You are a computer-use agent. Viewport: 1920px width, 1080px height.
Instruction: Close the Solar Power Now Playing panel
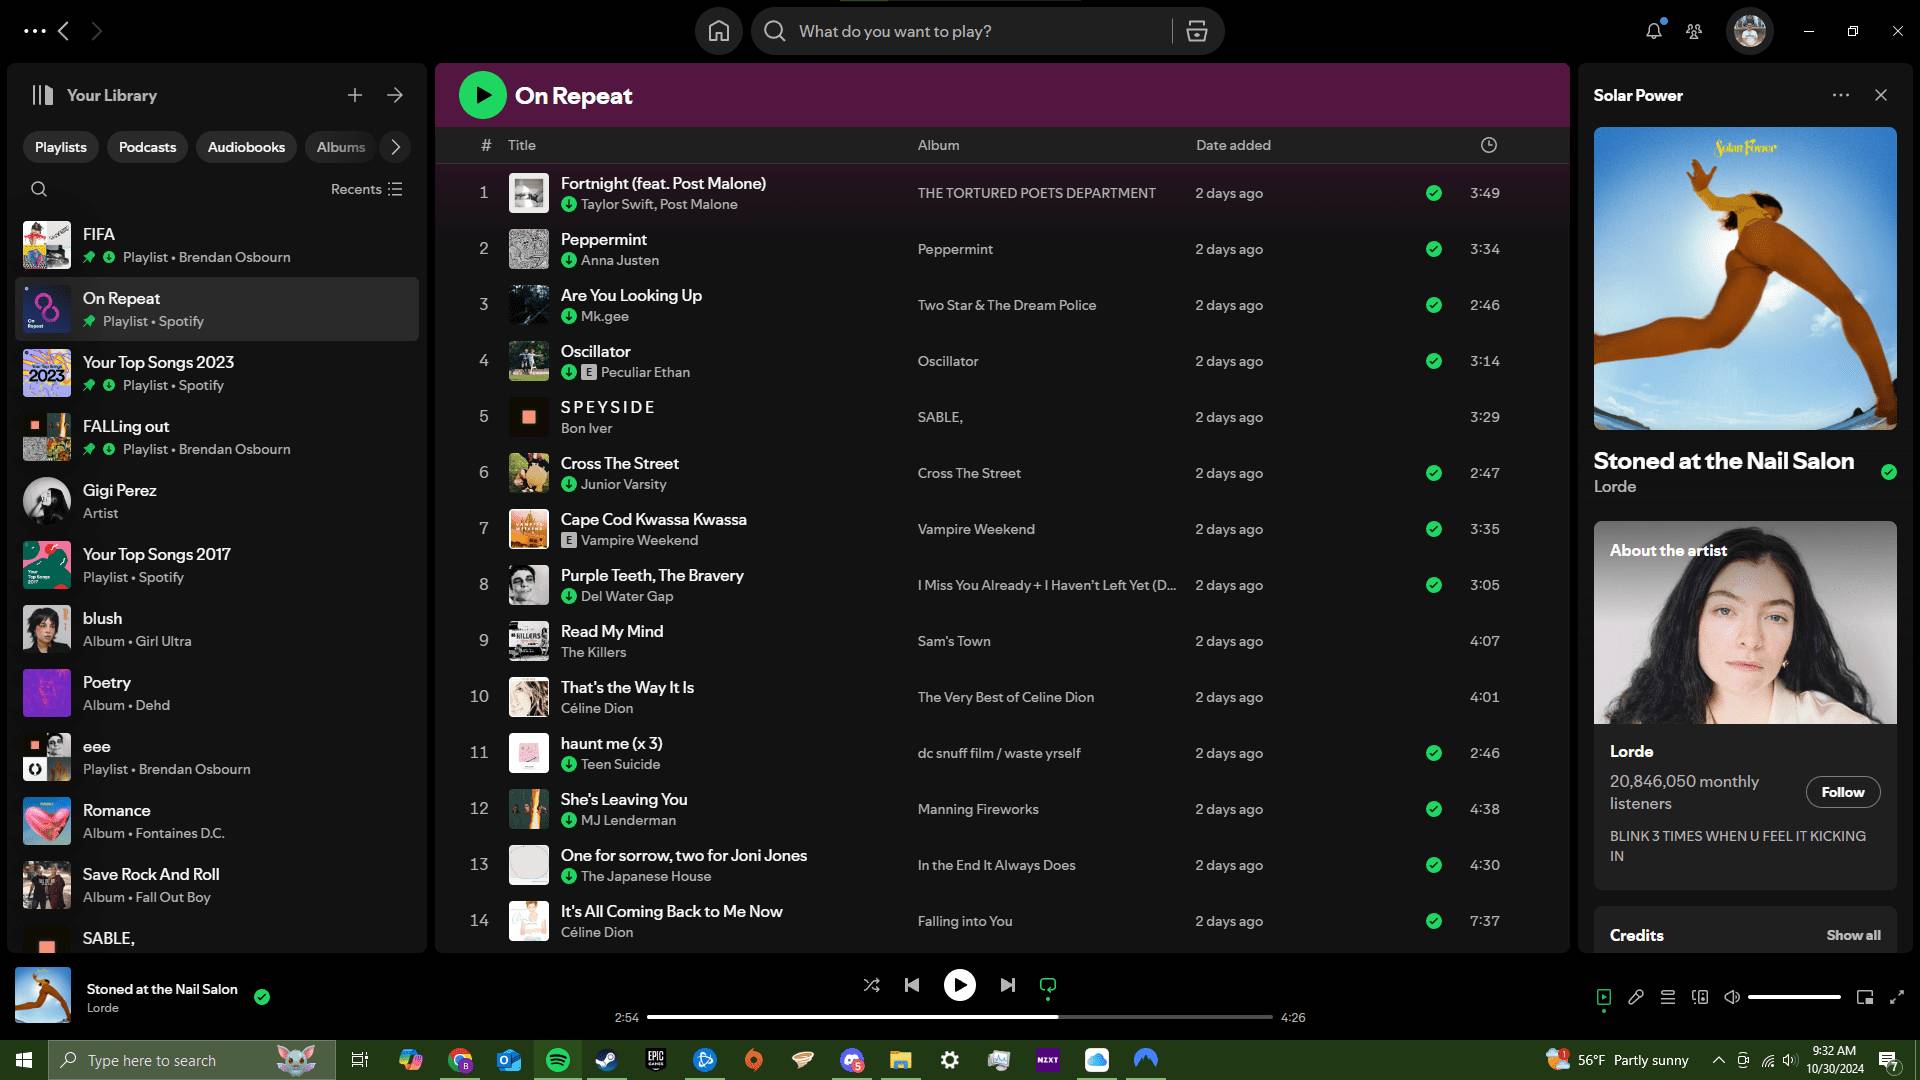[1881, 95]
